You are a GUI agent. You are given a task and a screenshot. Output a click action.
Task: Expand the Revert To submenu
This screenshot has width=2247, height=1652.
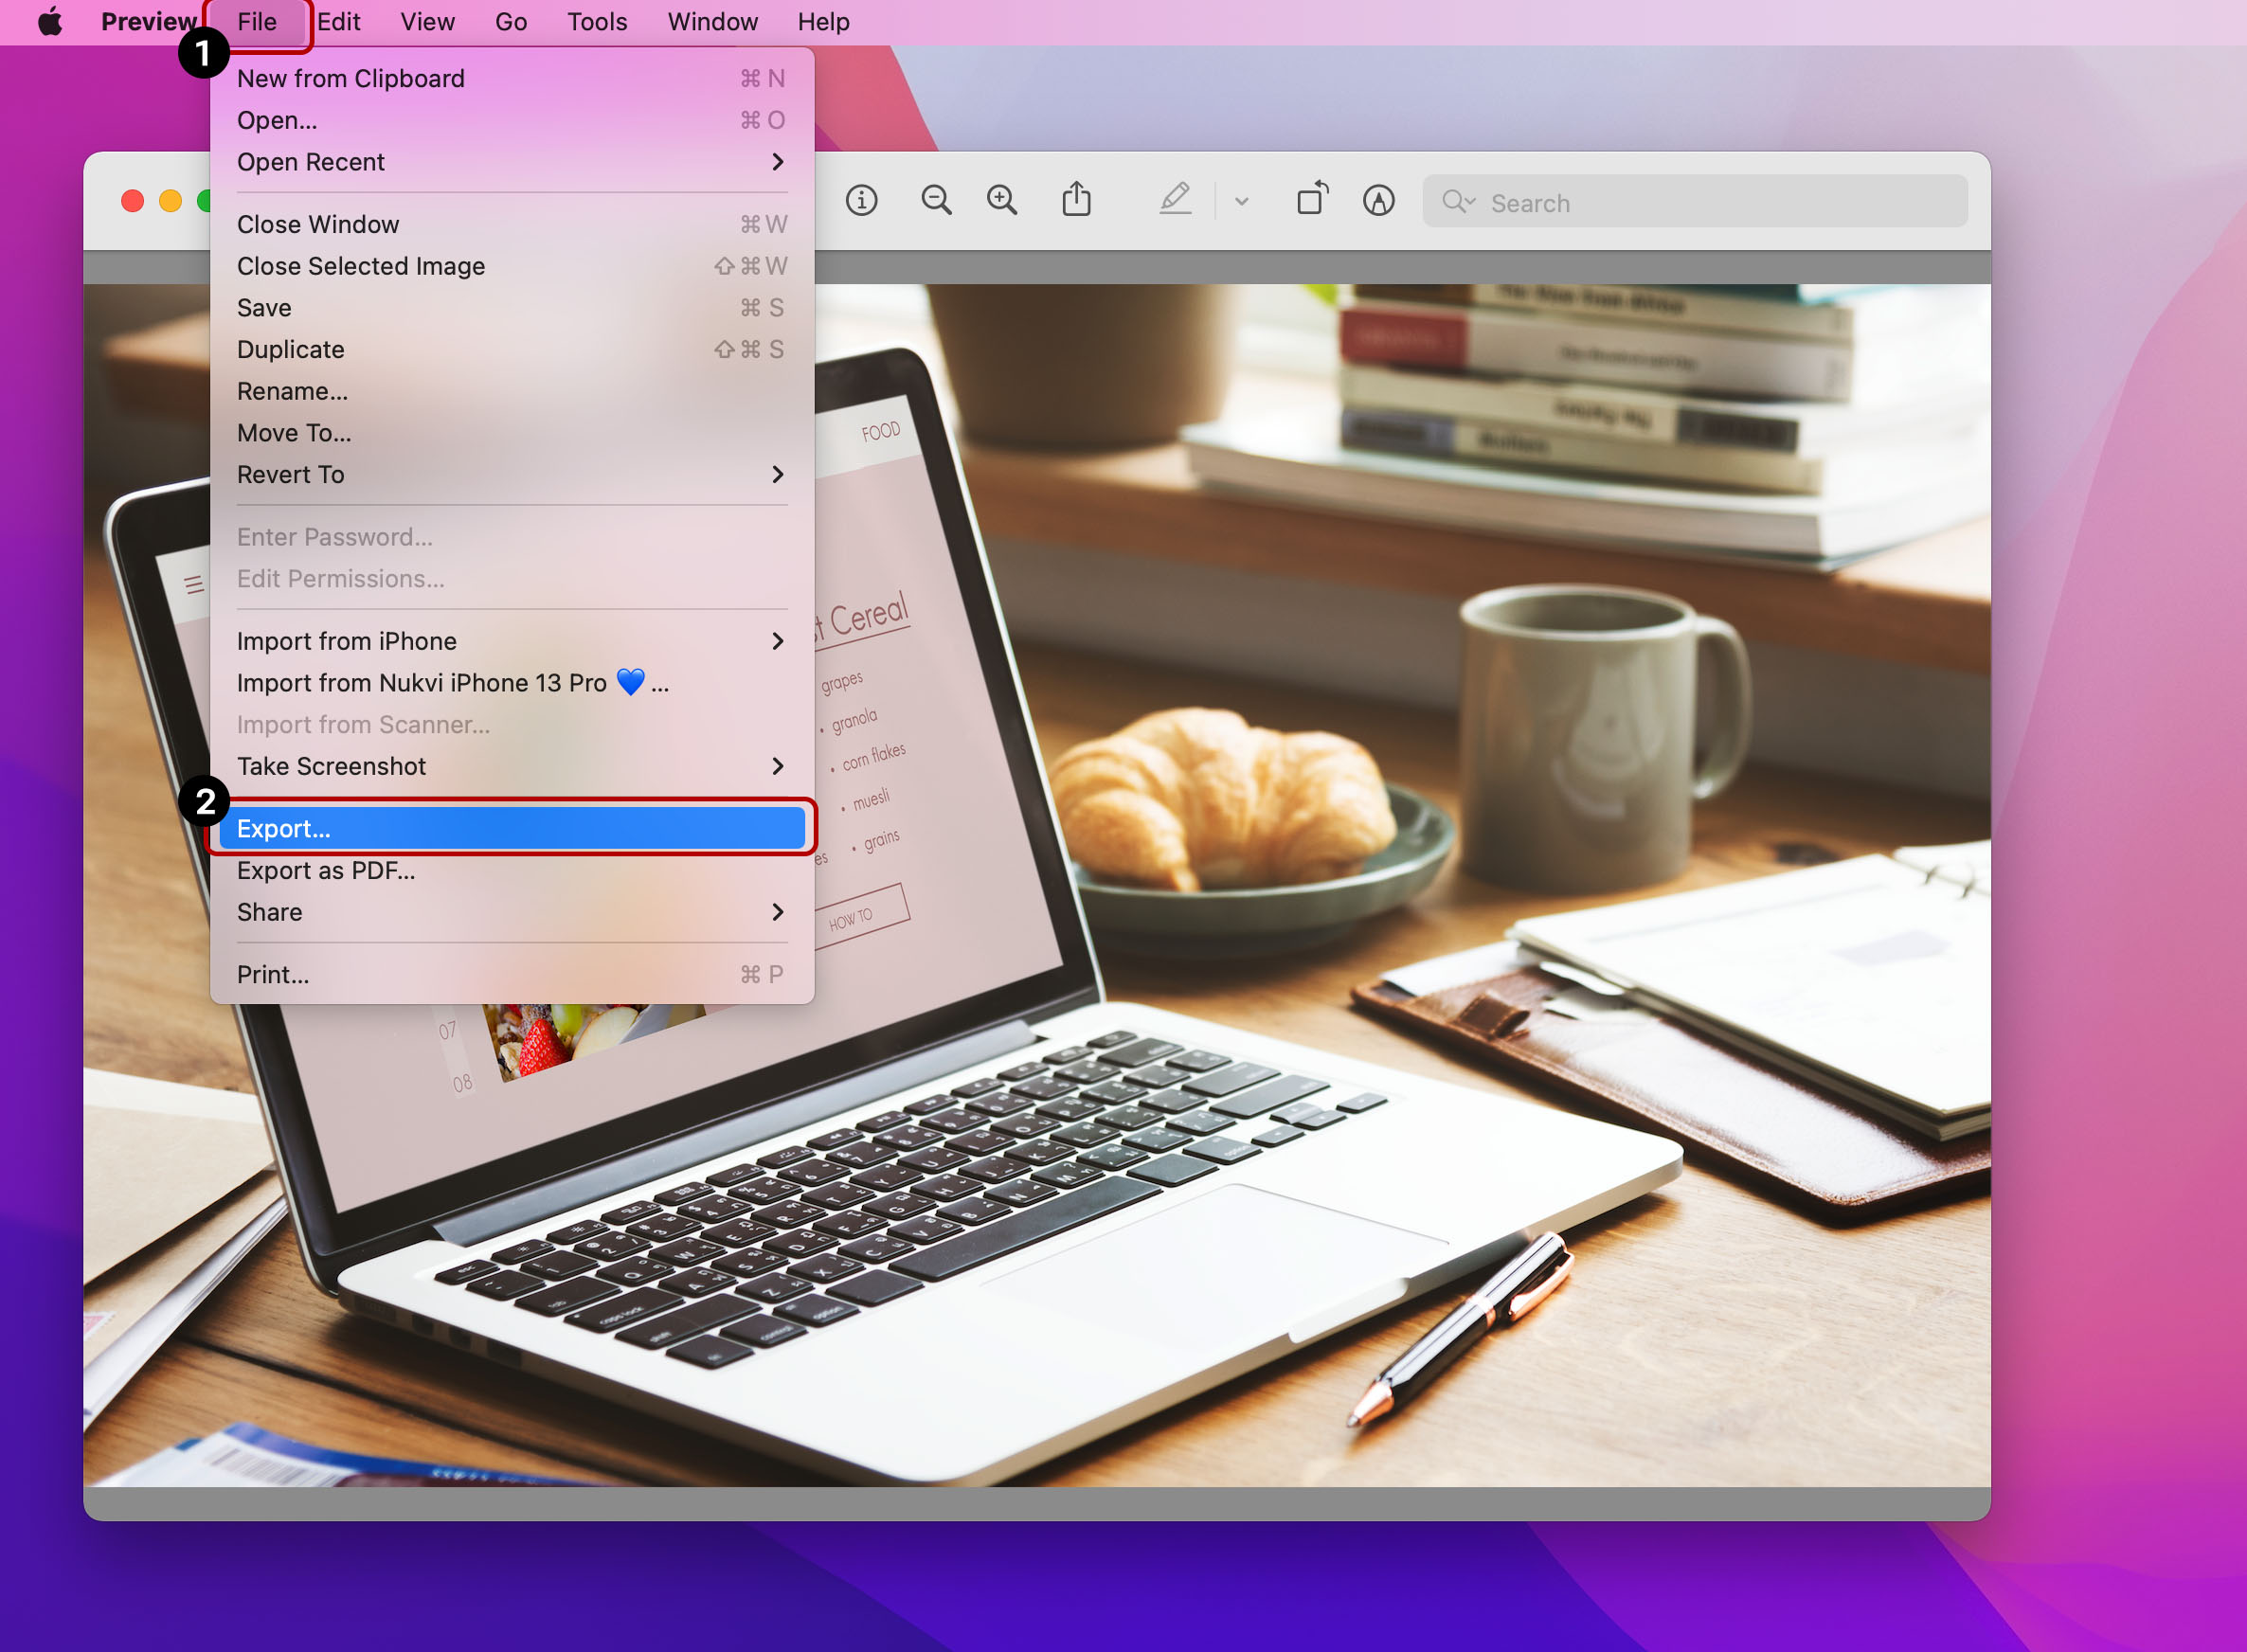click(510, 475)
